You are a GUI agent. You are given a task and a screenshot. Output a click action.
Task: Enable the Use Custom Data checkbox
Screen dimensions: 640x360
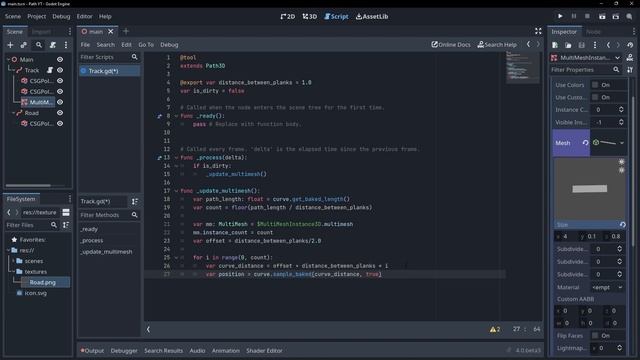click(595, 97)
